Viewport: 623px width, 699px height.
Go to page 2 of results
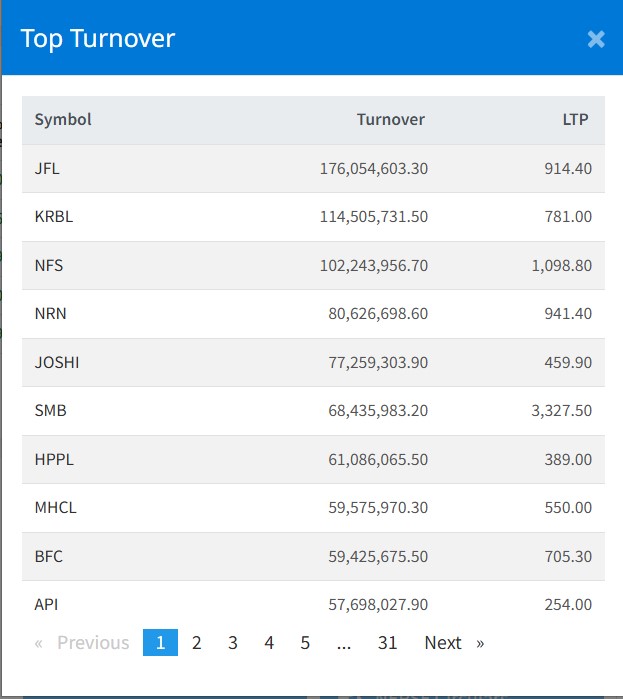tap(197, 643)
